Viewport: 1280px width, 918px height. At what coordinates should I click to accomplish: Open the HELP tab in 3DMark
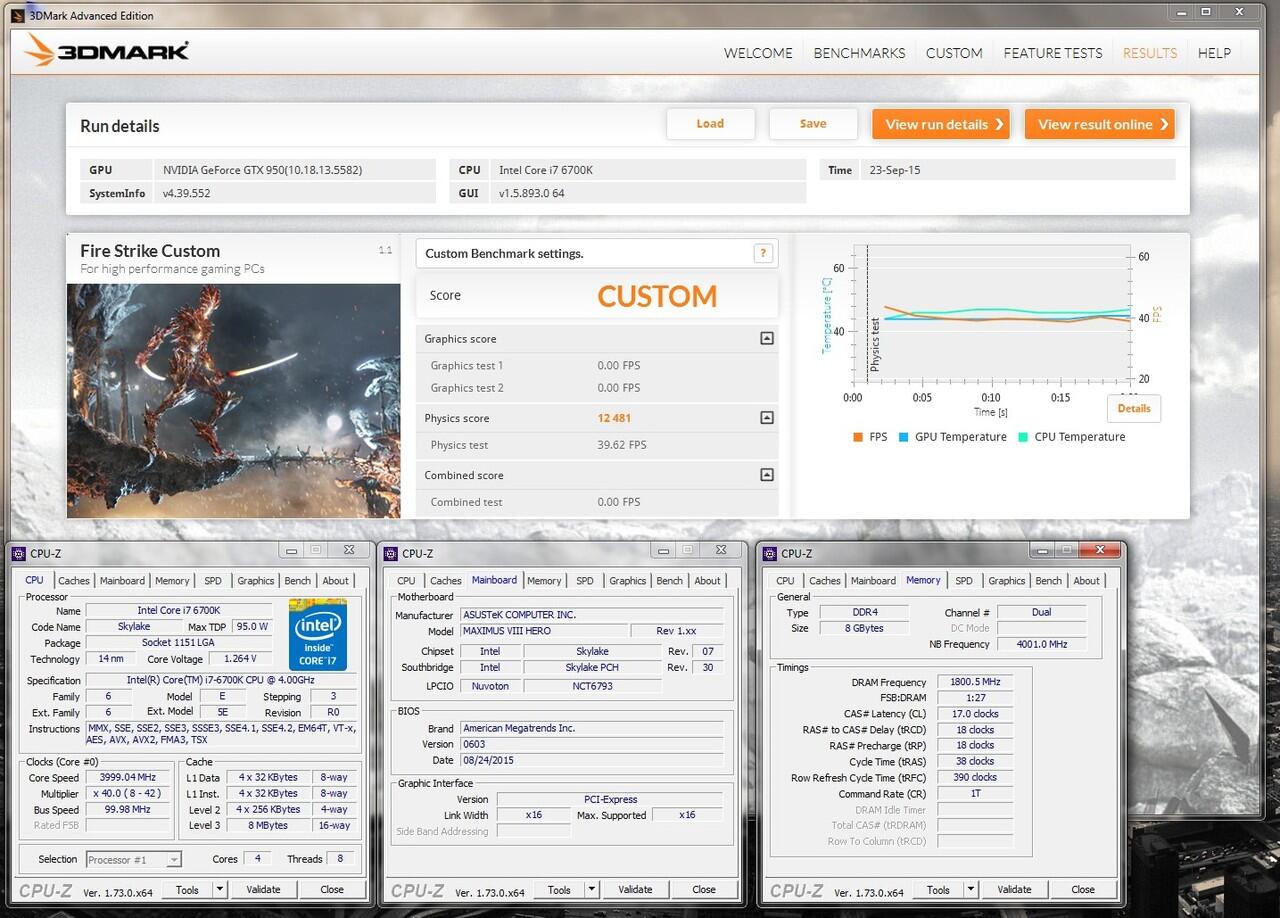1214,53
